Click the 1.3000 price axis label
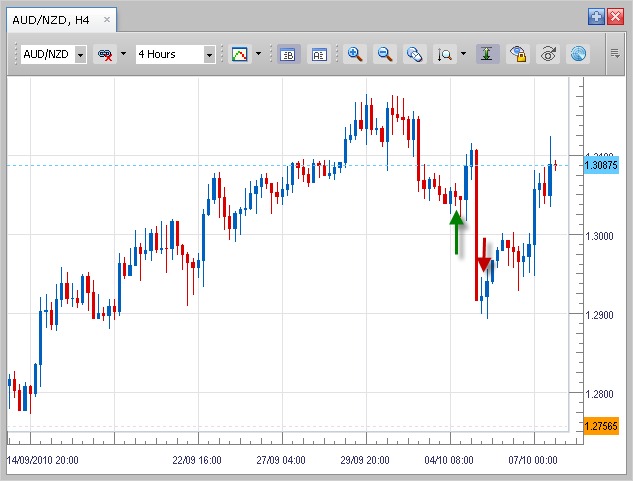The width and height of the screenshot is (633, 481). pos(599,236)
